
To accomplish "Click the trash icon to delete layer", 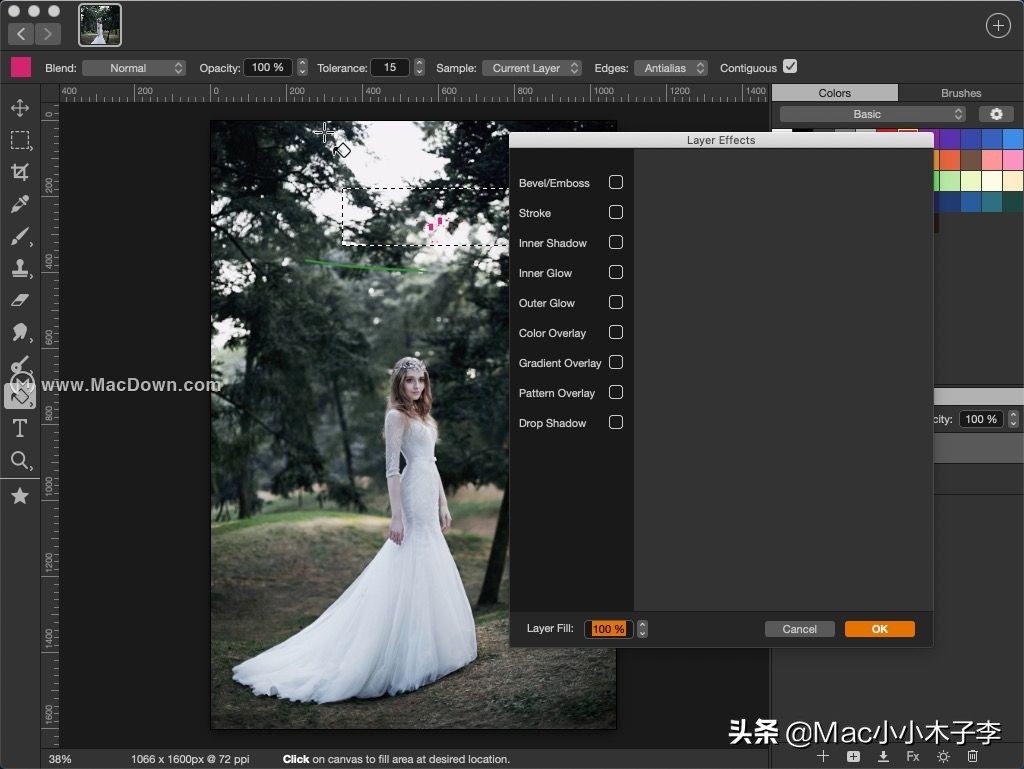I will [x=971, y=757].
